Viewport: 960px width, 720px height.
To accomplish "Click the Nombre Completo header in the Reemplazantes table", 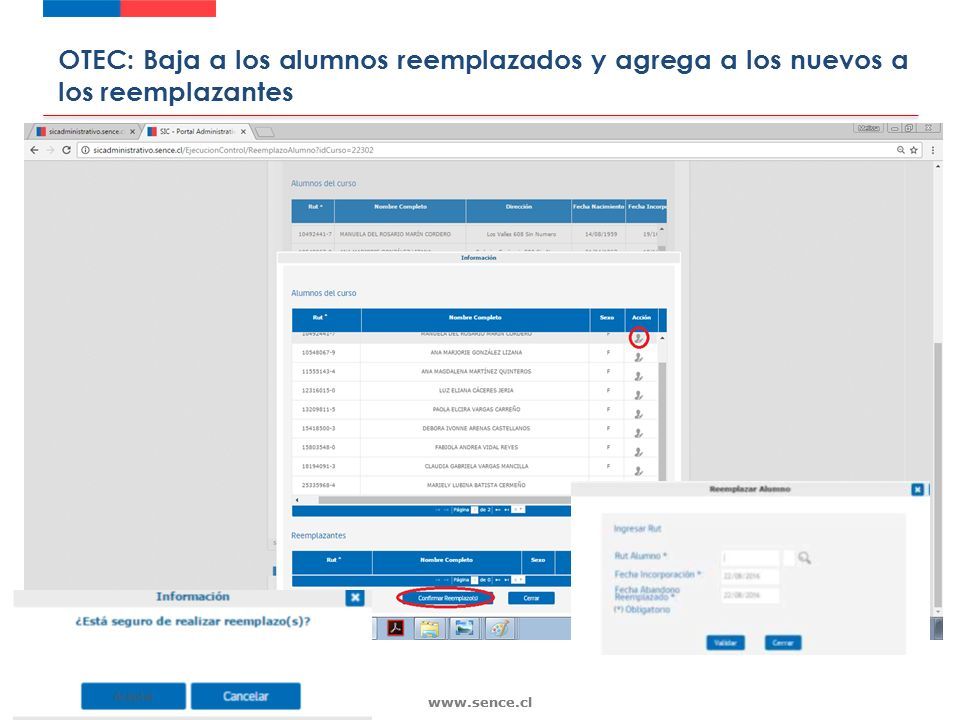I will point(446,562).
